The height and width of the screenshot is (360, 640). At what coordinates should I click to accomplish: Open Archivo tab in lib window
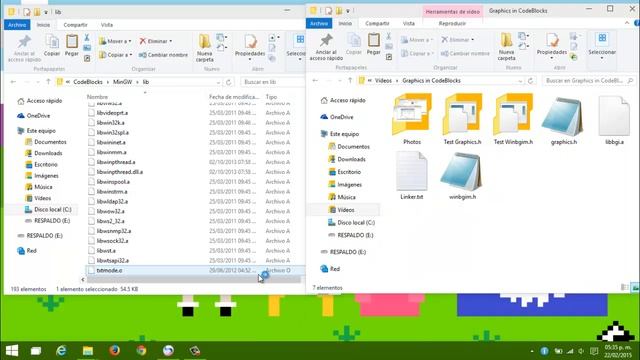(x=17, y=25)
